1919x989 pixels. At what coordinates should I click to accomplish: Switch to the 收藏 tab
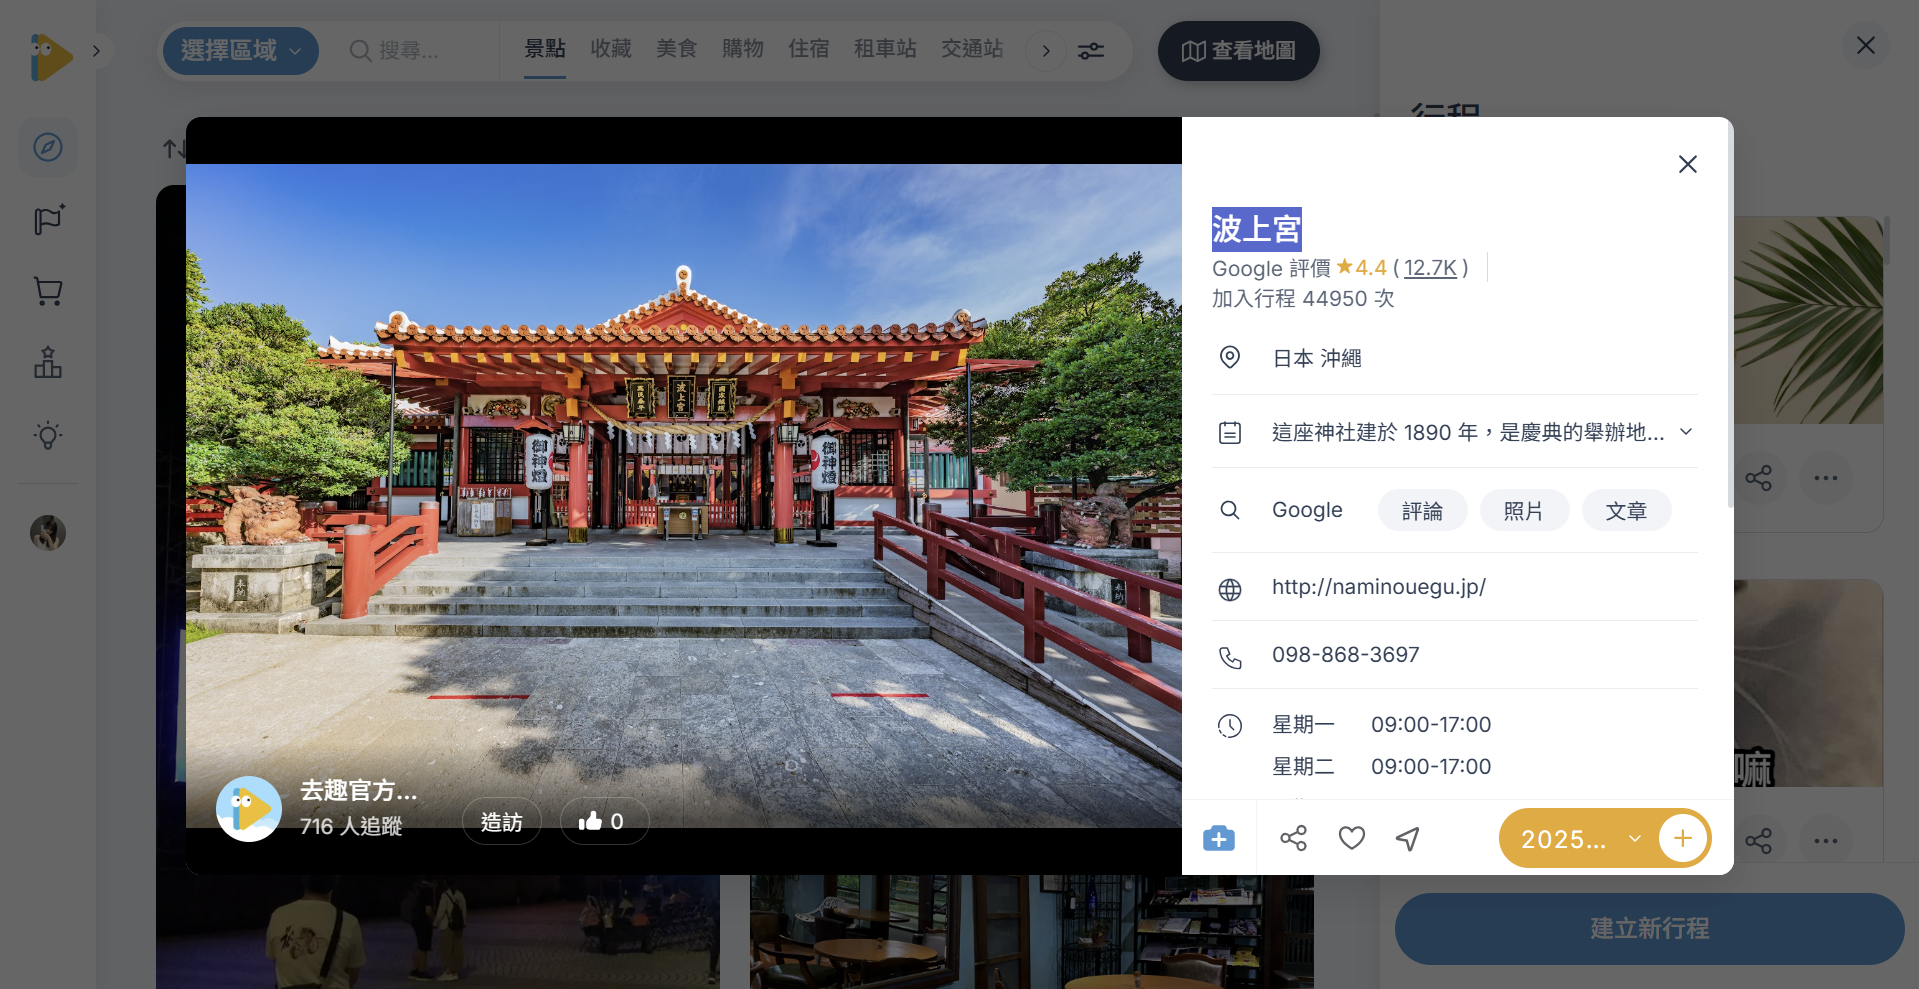pyautogui.click(x=611, y=49)
